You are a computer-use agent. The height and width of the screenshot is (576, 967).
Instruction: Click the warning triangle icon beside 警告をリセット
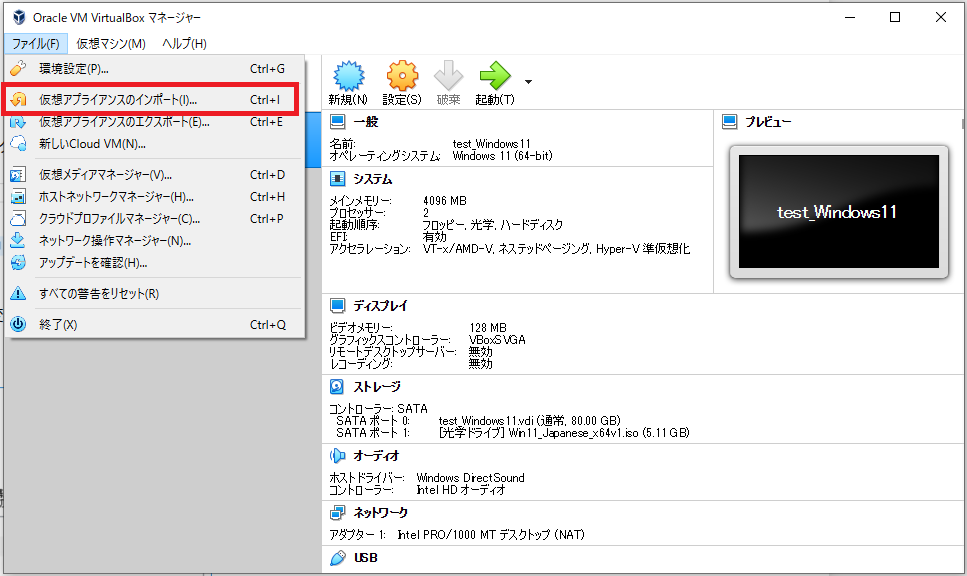tap(19, 294)
